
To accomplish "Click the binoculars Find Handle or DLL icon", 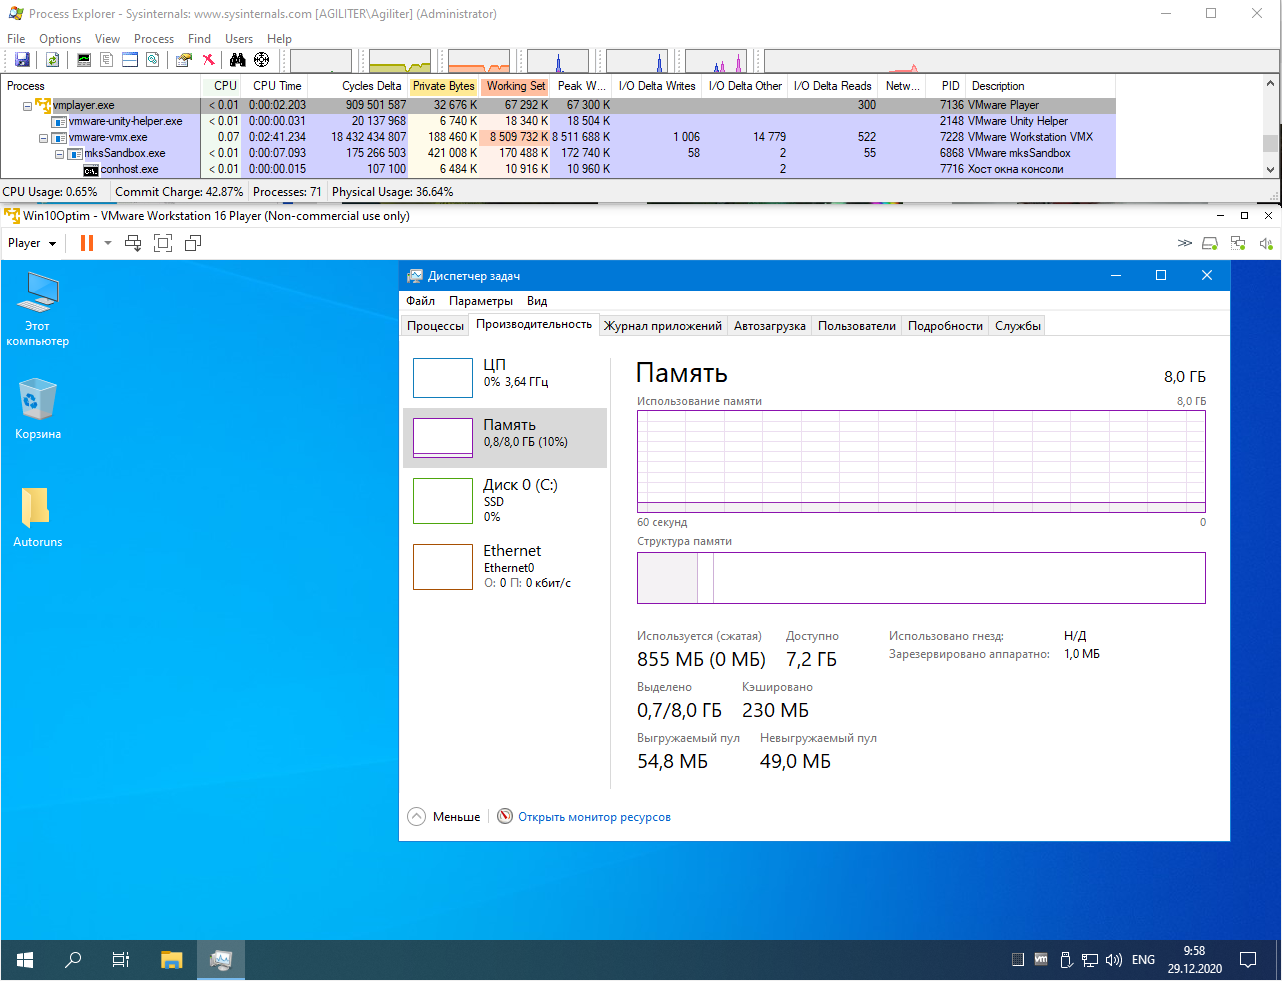I will point(238,60).
